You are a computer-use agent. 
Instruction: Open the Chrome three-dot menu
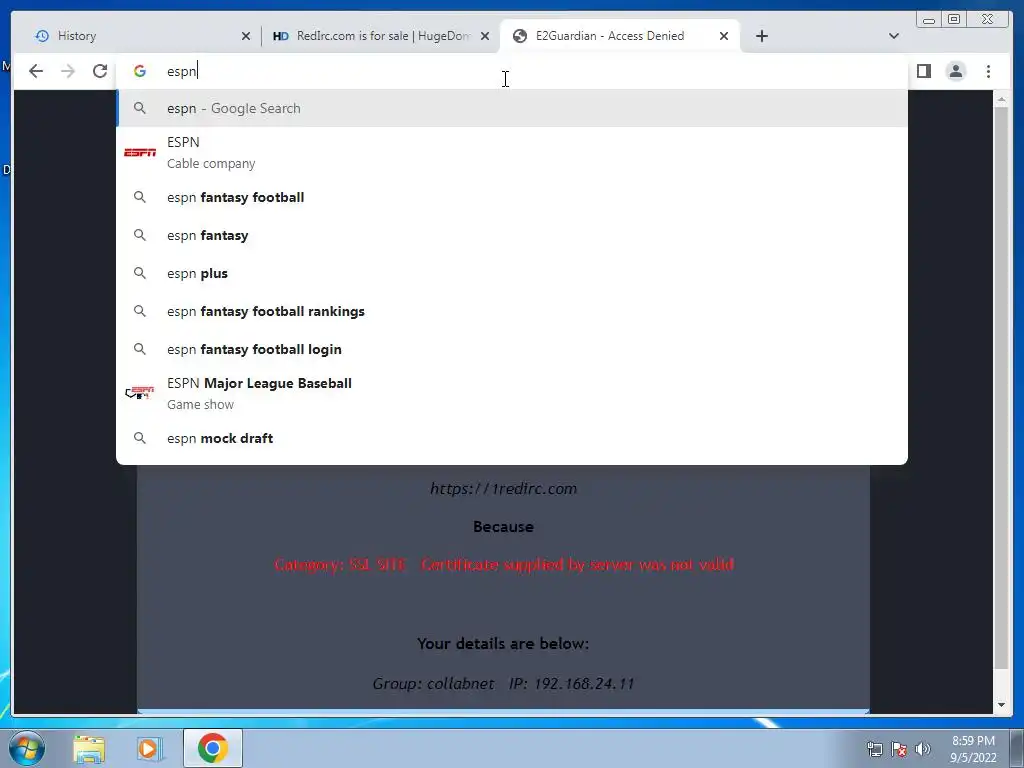(x=988, y=71)
